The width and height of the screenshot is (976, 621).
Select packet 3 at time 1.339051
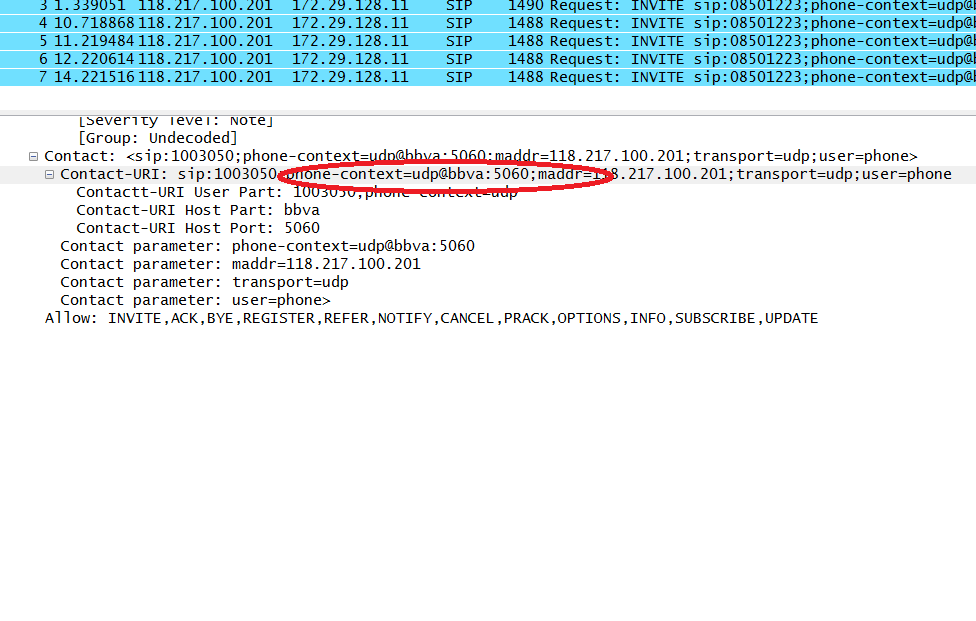click(x=400, y=5)
